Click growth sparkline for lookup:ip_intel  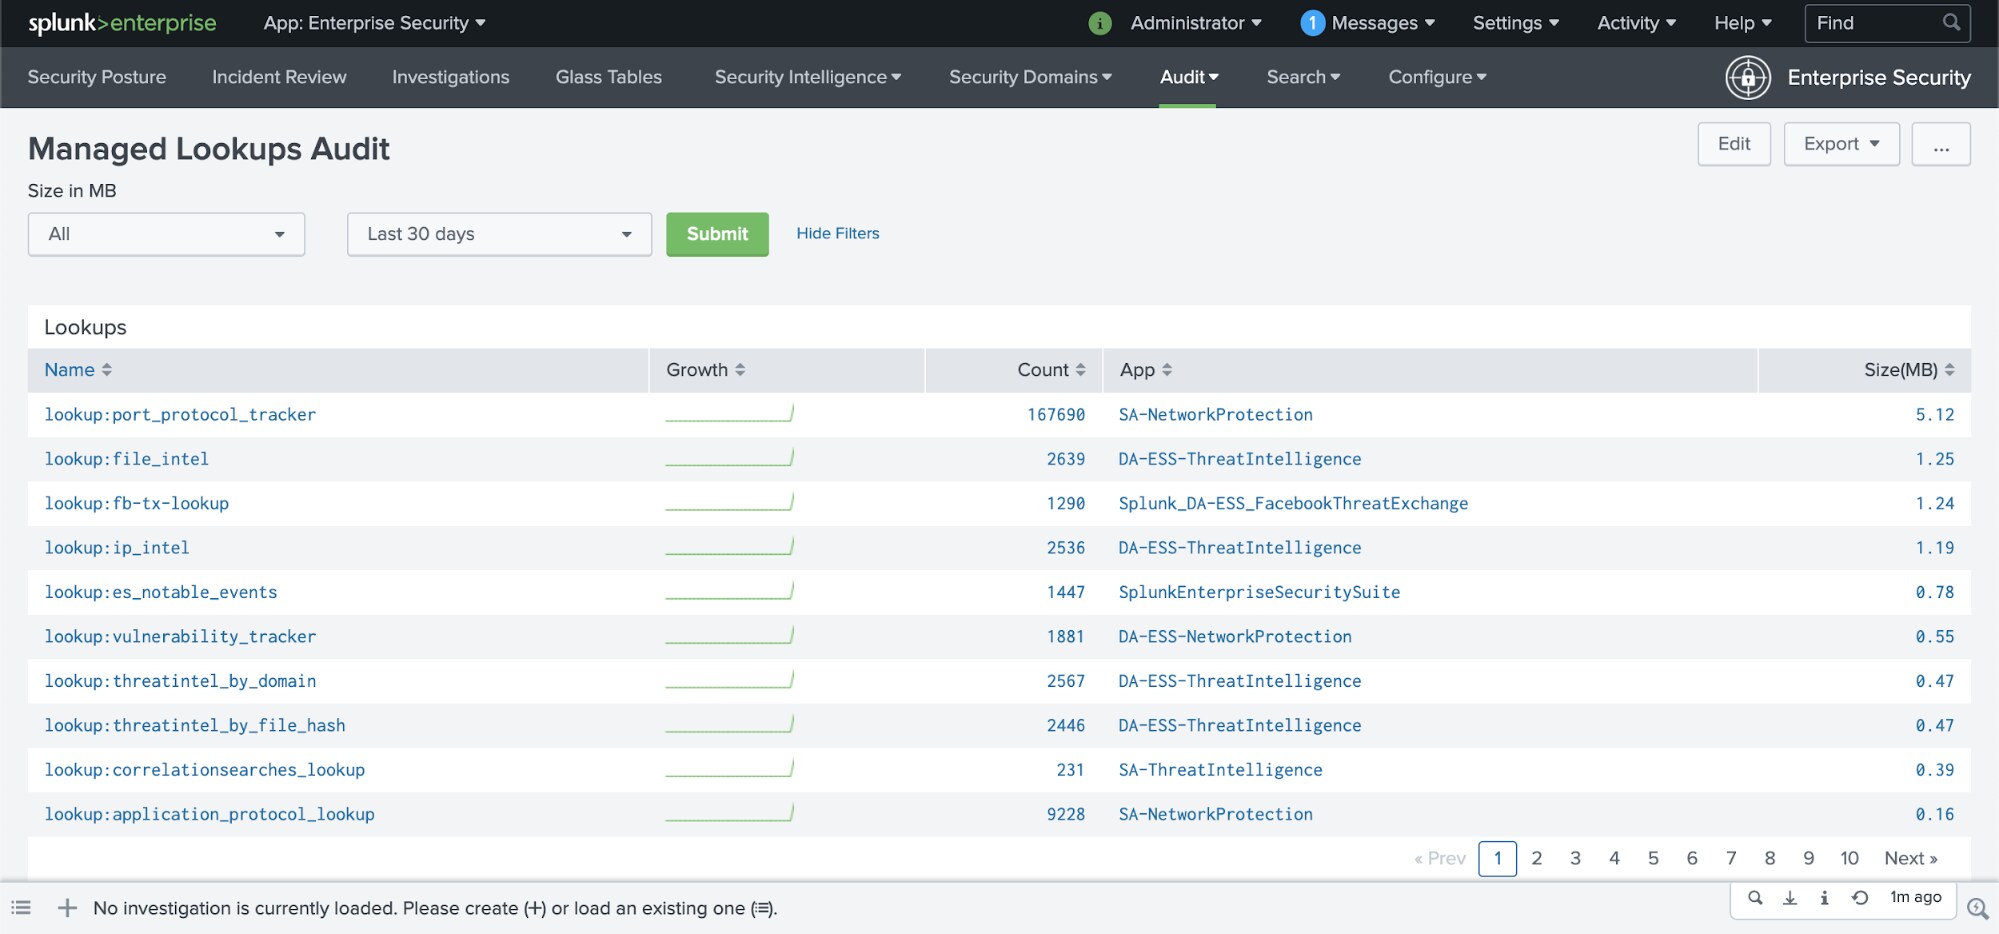point(729,546)
